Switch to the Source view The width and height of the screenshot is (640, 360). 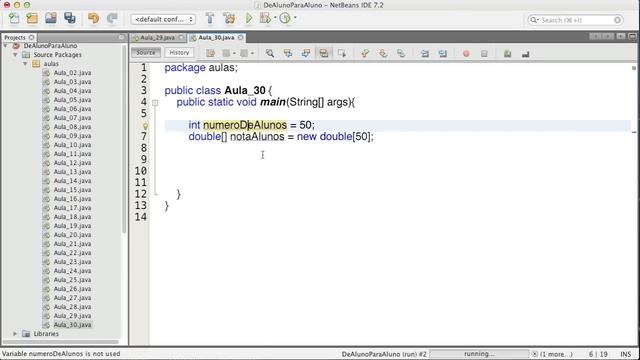pos(146,53)
